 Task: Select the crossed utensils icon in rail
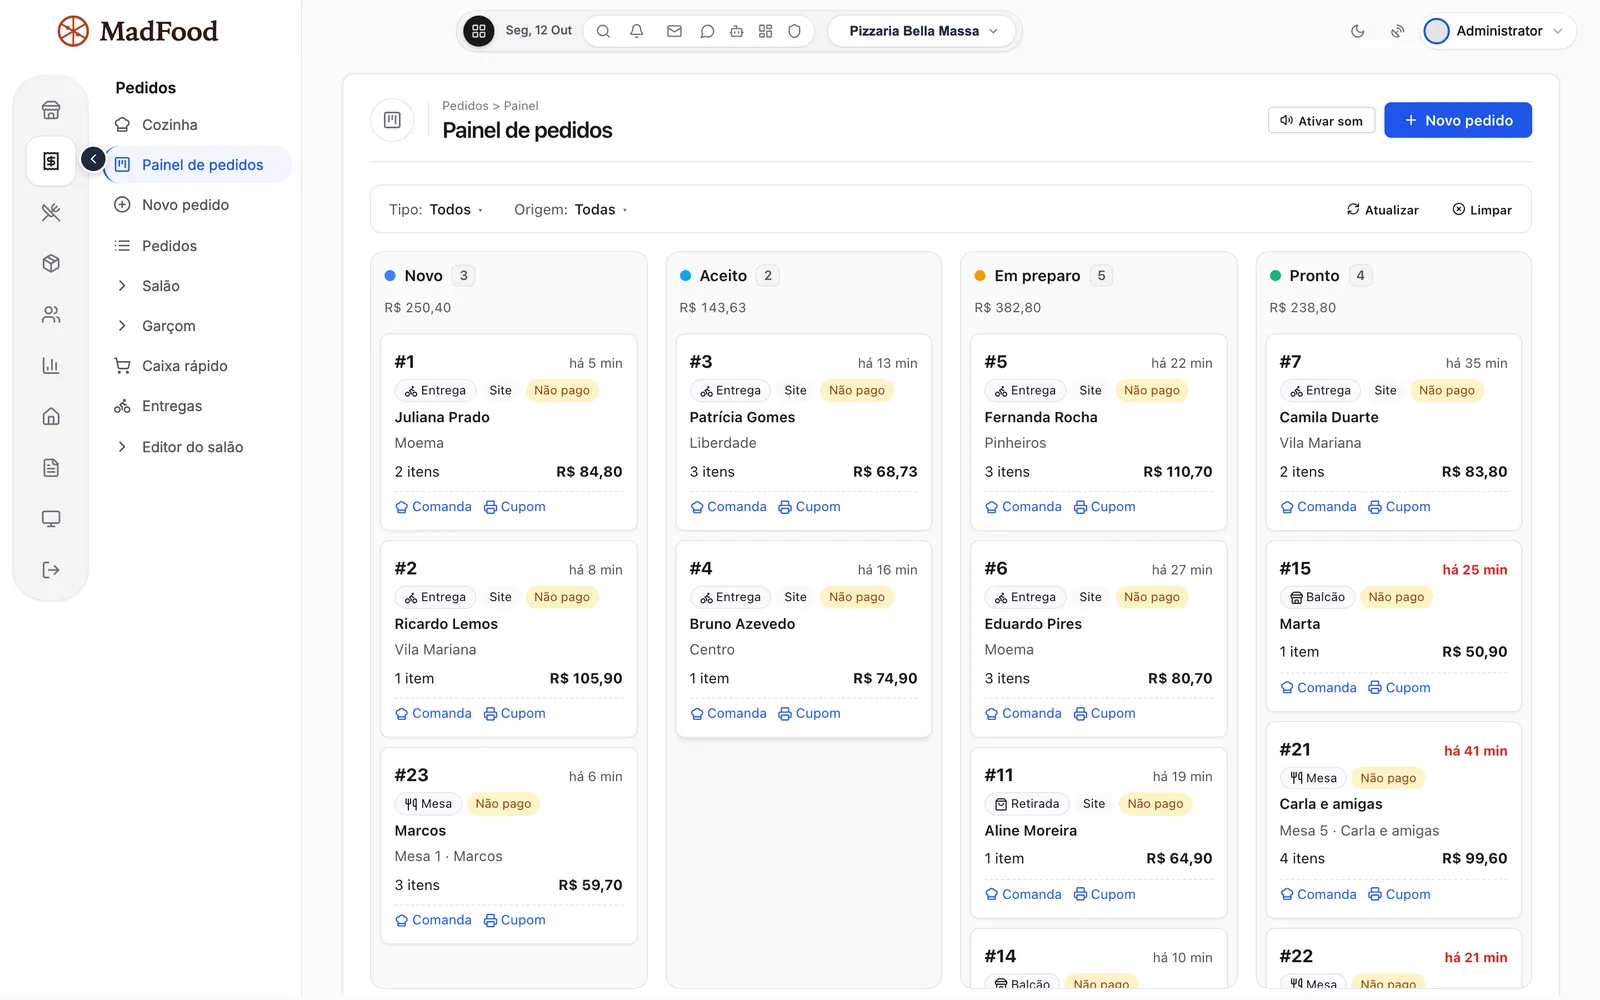pyautogui.click(x=51, y=212)
